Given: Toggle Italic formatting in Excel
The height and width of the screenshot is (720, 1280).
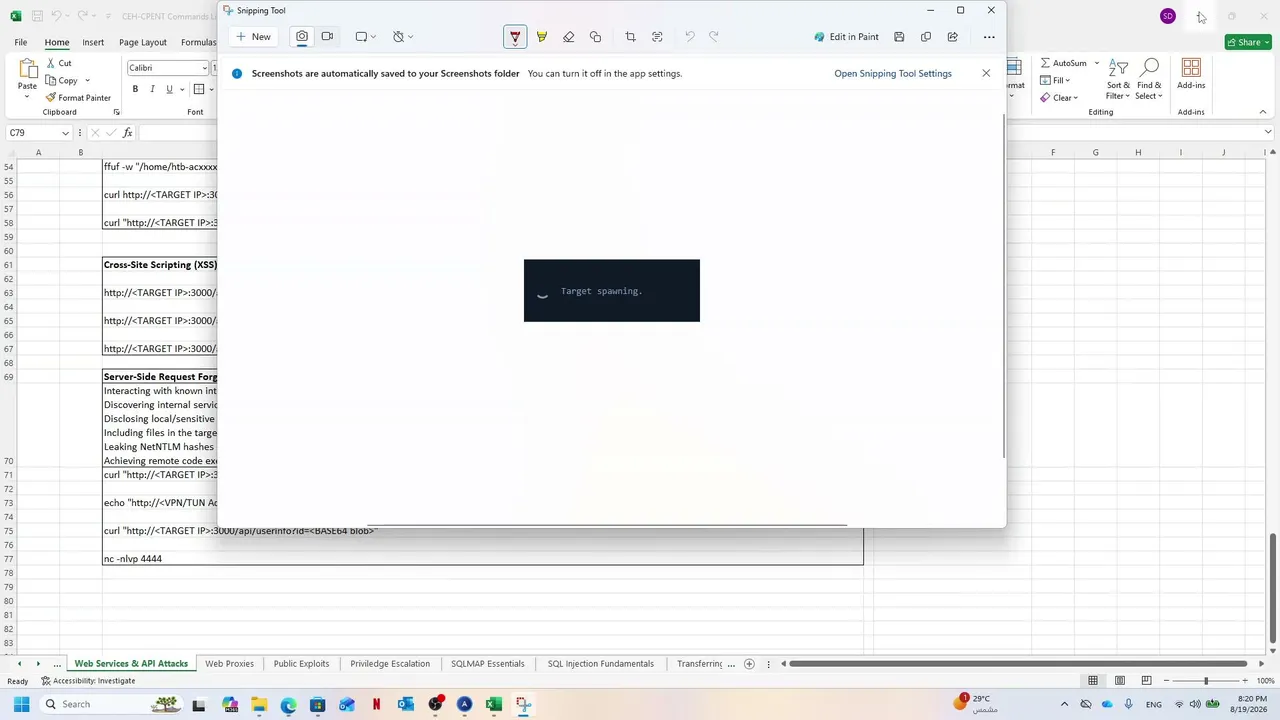Looking at the screenshot, I should (152, 89).
